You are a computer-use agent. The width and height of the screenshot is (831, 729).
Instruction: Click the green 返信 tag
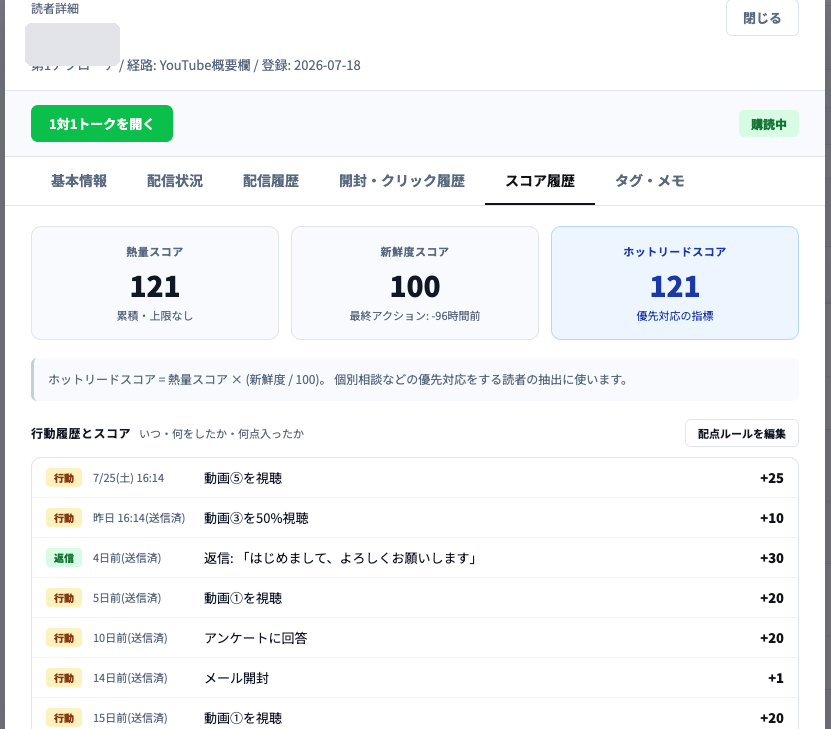[64, 558]
